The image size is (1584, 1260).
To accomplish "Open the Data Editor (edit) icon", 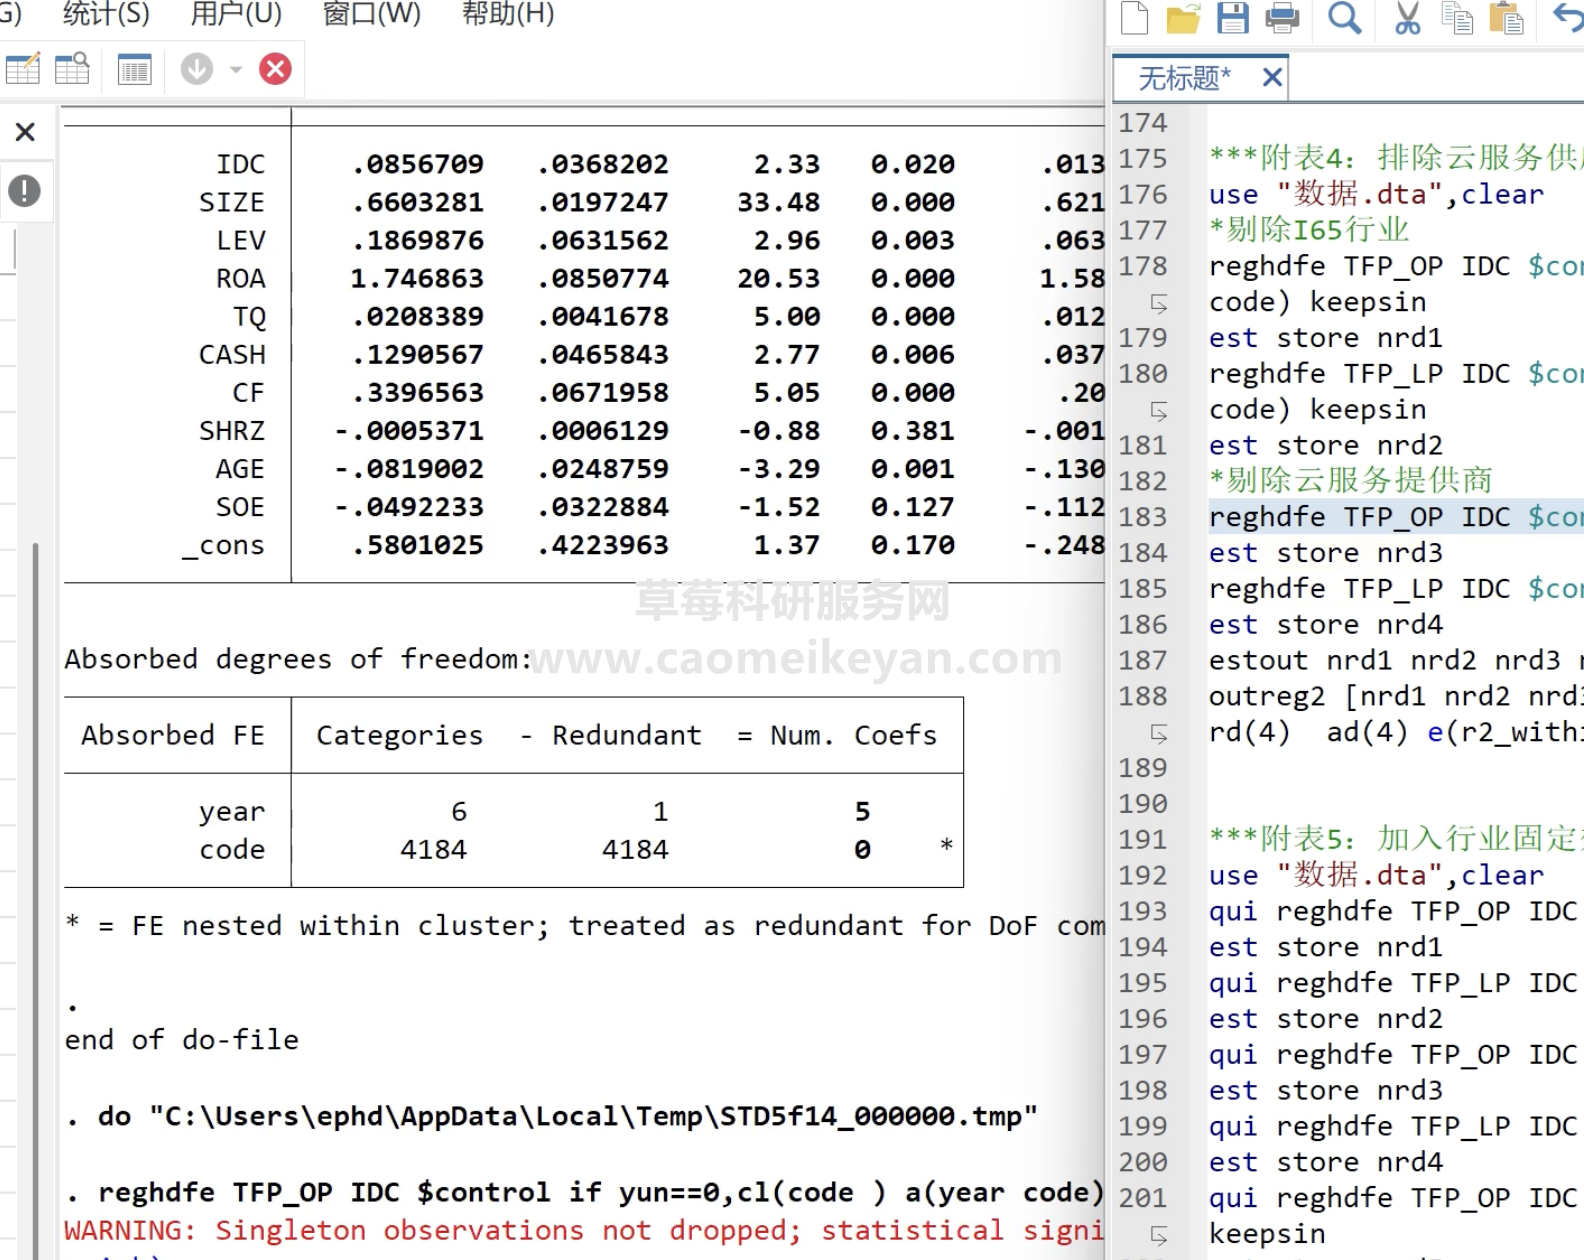I will coord(22,69).
